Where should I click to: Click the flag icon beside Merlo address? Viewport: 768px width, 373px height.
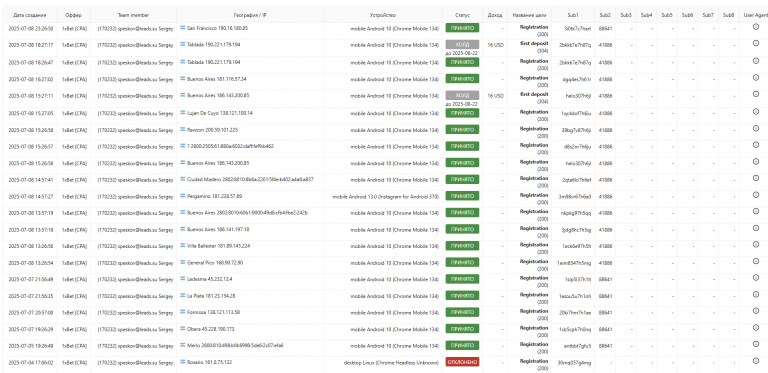tap(183, 345)
